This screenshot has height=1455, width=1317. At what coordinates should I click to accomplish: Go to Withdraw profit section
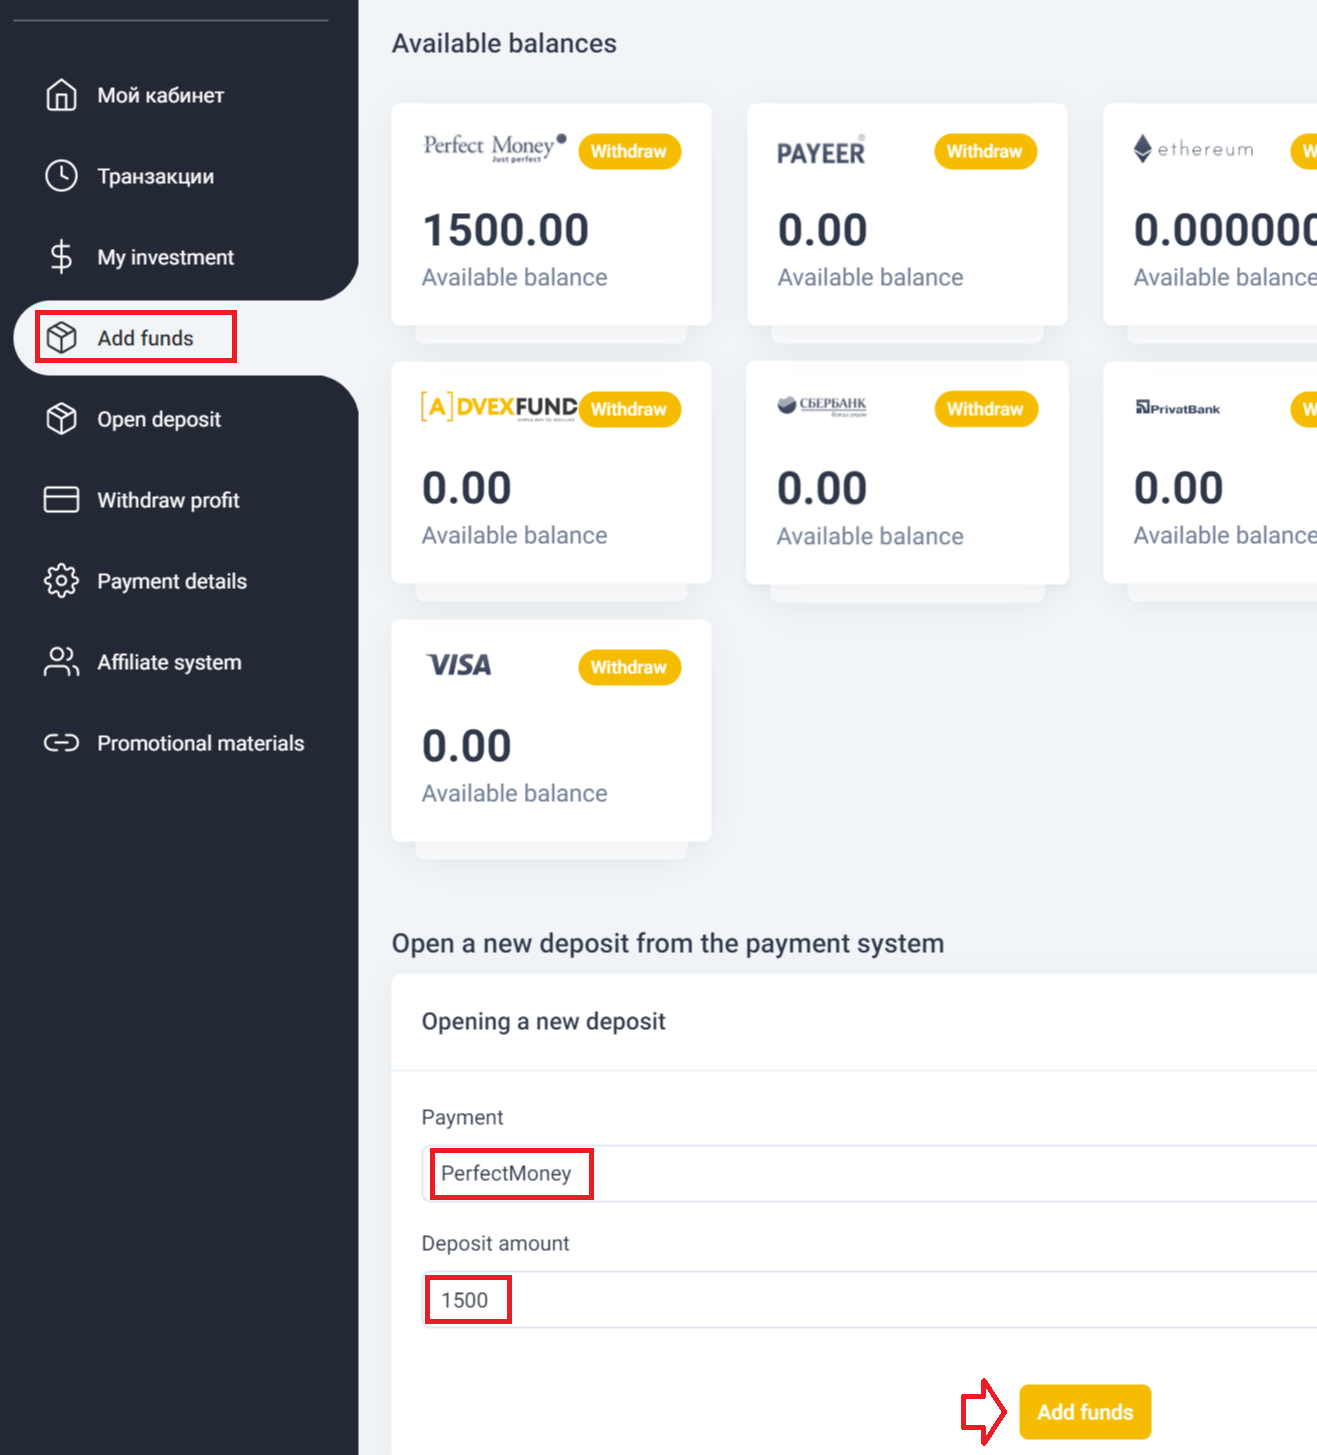point(168,500)
